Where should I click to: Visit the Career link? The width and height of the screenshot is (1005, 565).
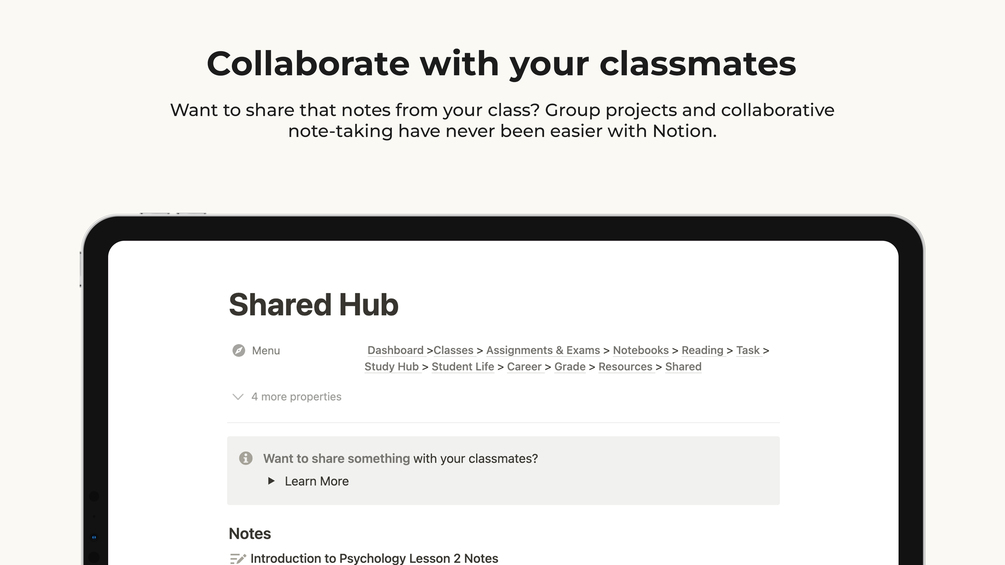click(524, 367)
